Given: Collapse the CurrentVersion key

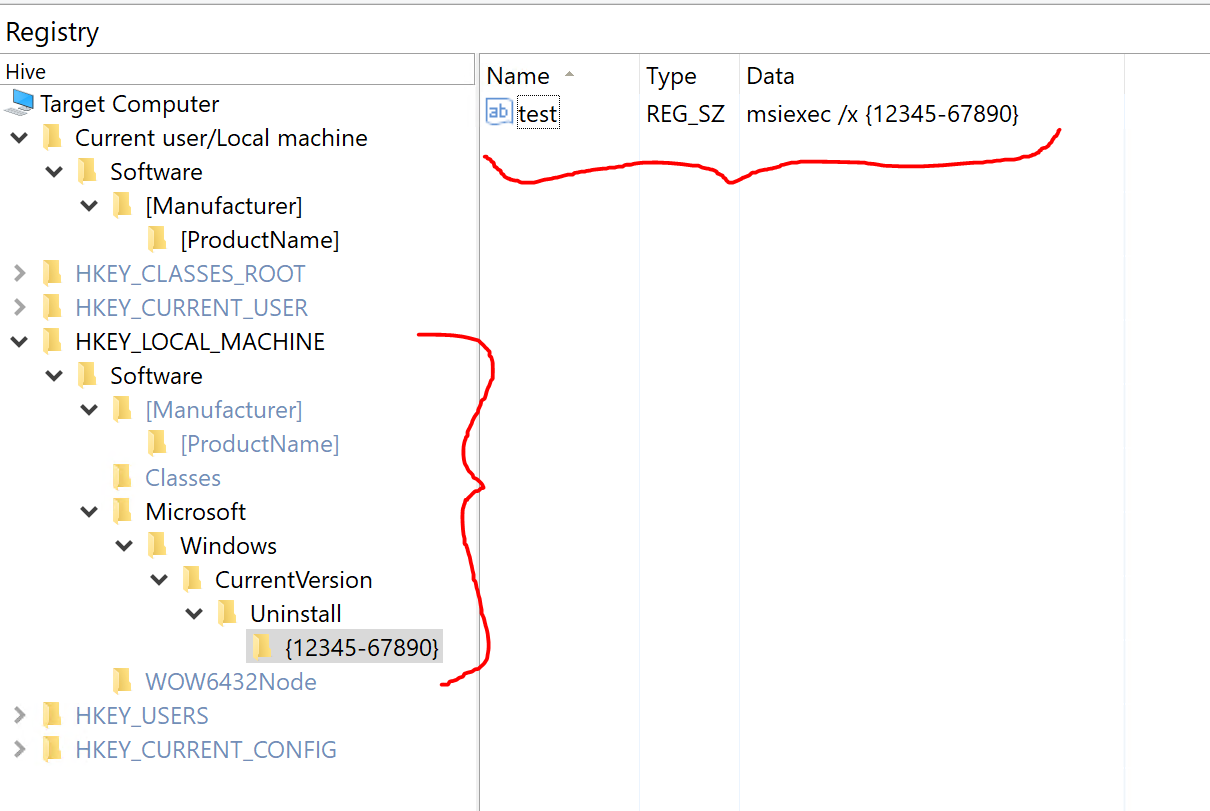Looking at the screenshot, I should pos(159,579).
